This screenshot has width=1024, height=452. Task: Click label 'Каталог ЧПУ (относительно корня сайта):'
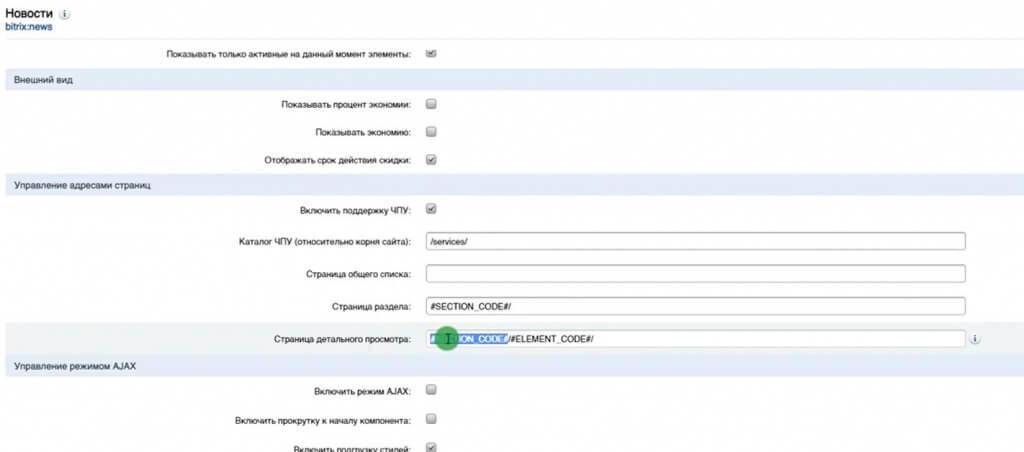coord(325,242)
